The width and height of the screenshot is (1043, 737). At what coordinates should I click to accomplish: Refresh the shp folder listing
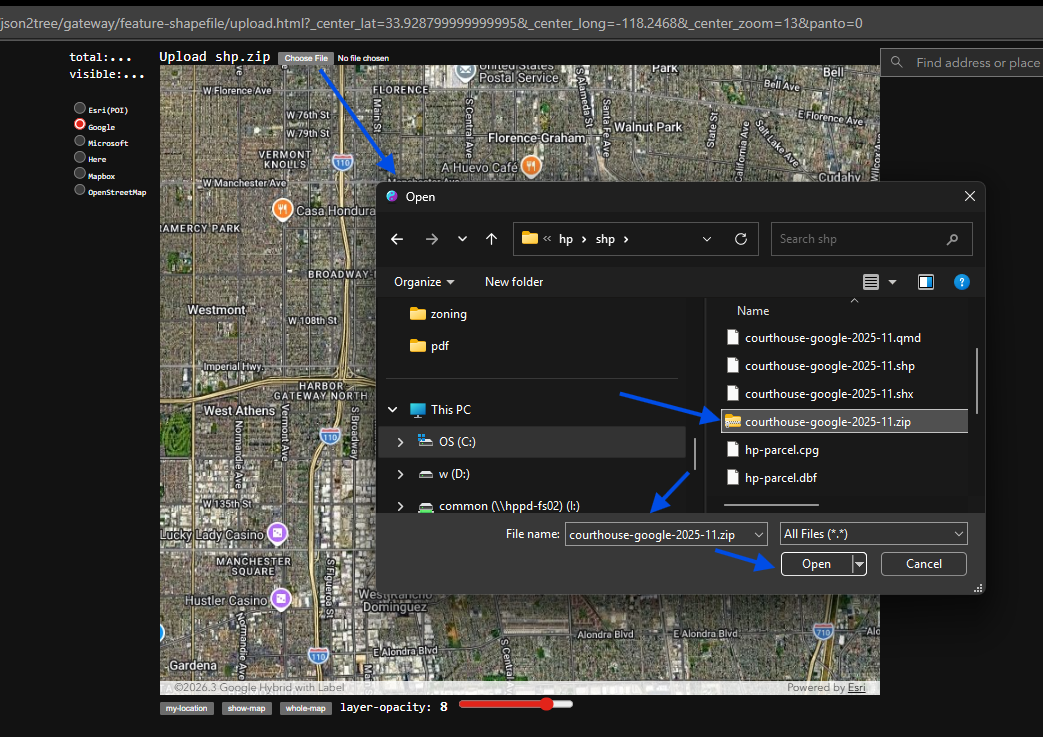[x=740, y=239]
